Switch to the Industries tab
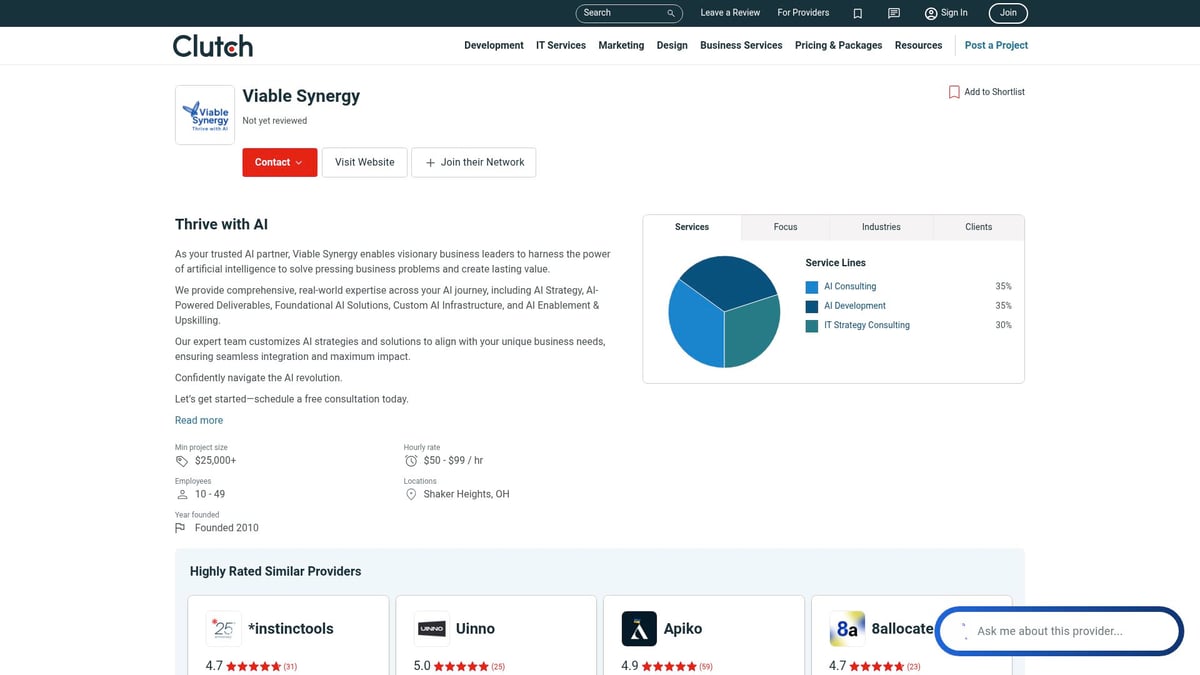The image size is (1200, 675). [x=881, y=227]
